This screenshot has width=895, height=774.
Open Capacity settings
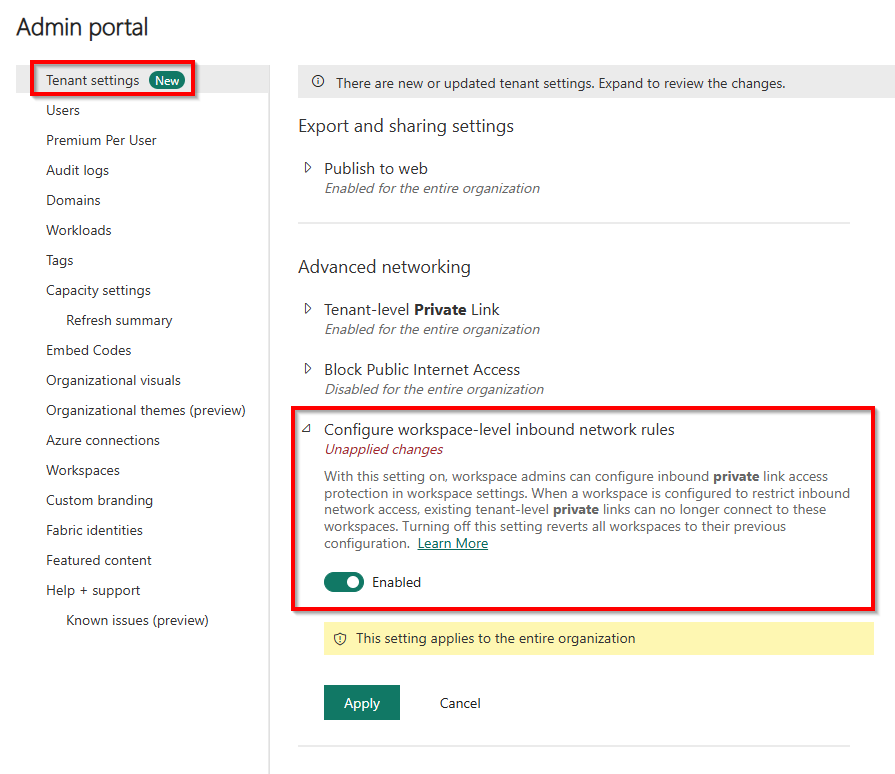tap(98, 291)
